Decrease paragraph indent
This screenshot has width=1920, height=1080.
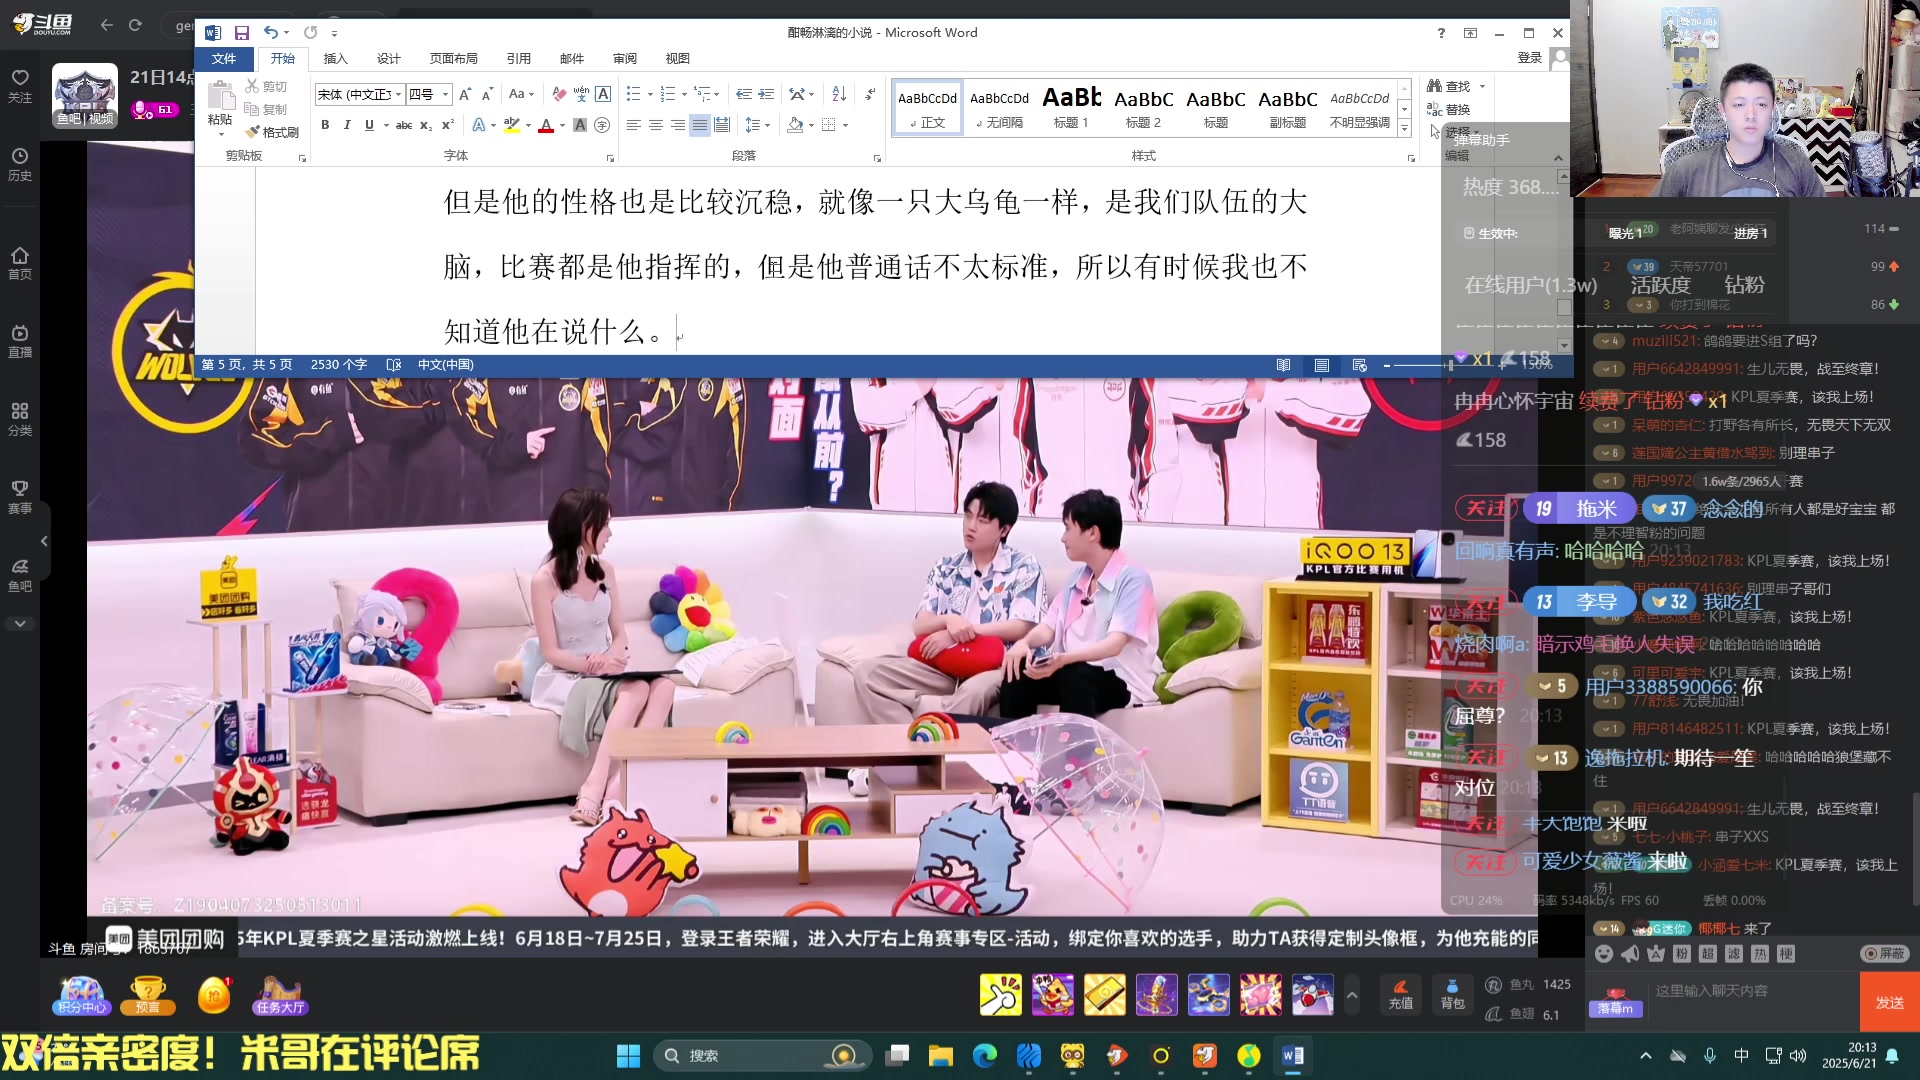(743, 94)
